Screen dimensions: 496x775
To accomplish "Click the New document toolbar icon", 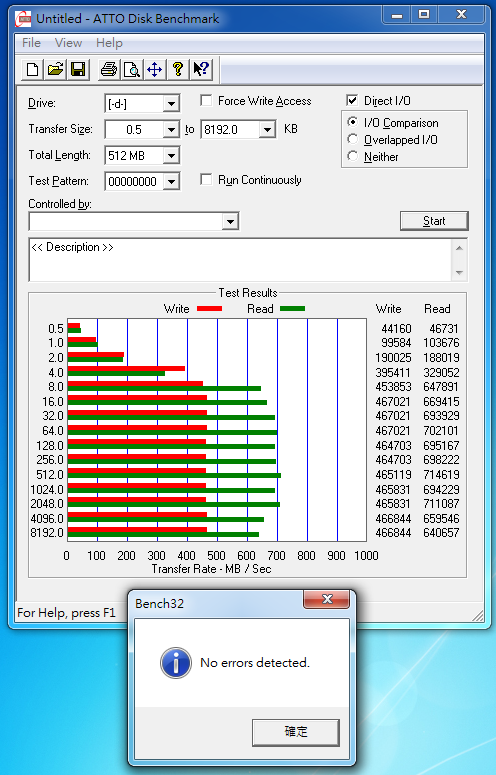I will [x=33, y=69].
